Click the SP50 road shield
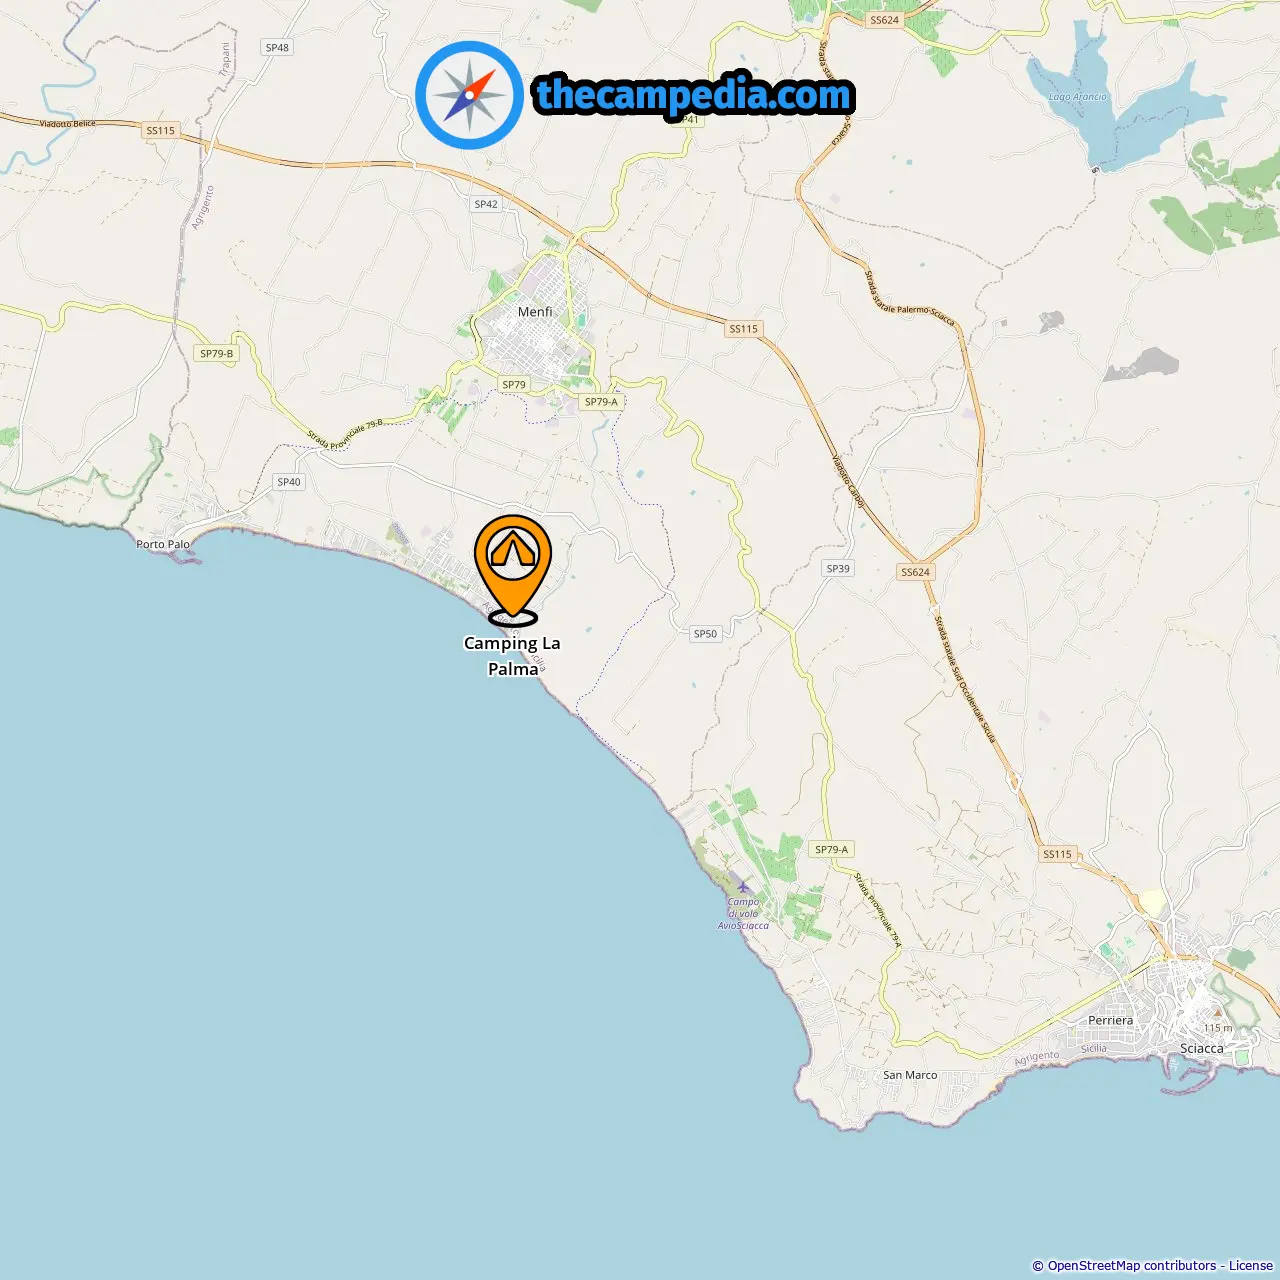Viewport: 1280px width, 1280px height. 705,634
